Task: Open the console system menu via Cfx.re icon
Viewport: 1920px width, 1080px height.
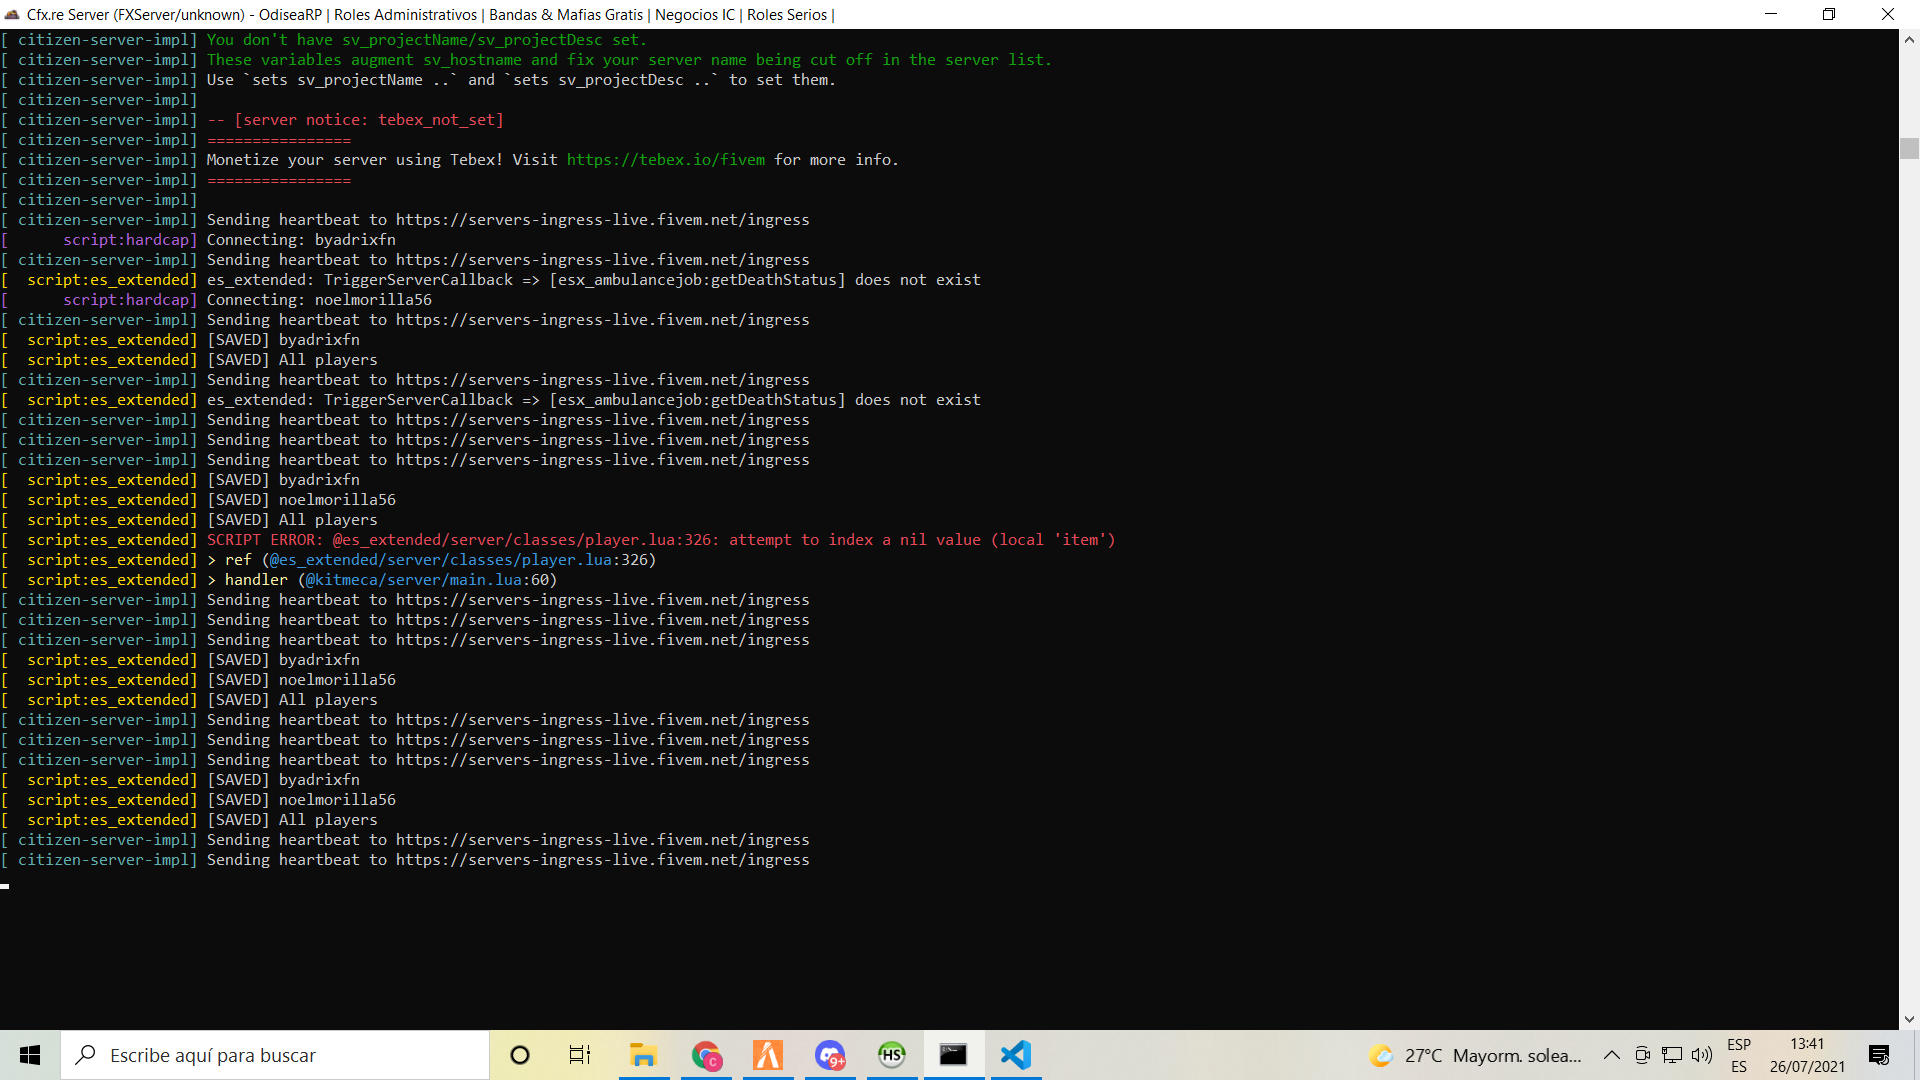Action: tap(11, 14)
